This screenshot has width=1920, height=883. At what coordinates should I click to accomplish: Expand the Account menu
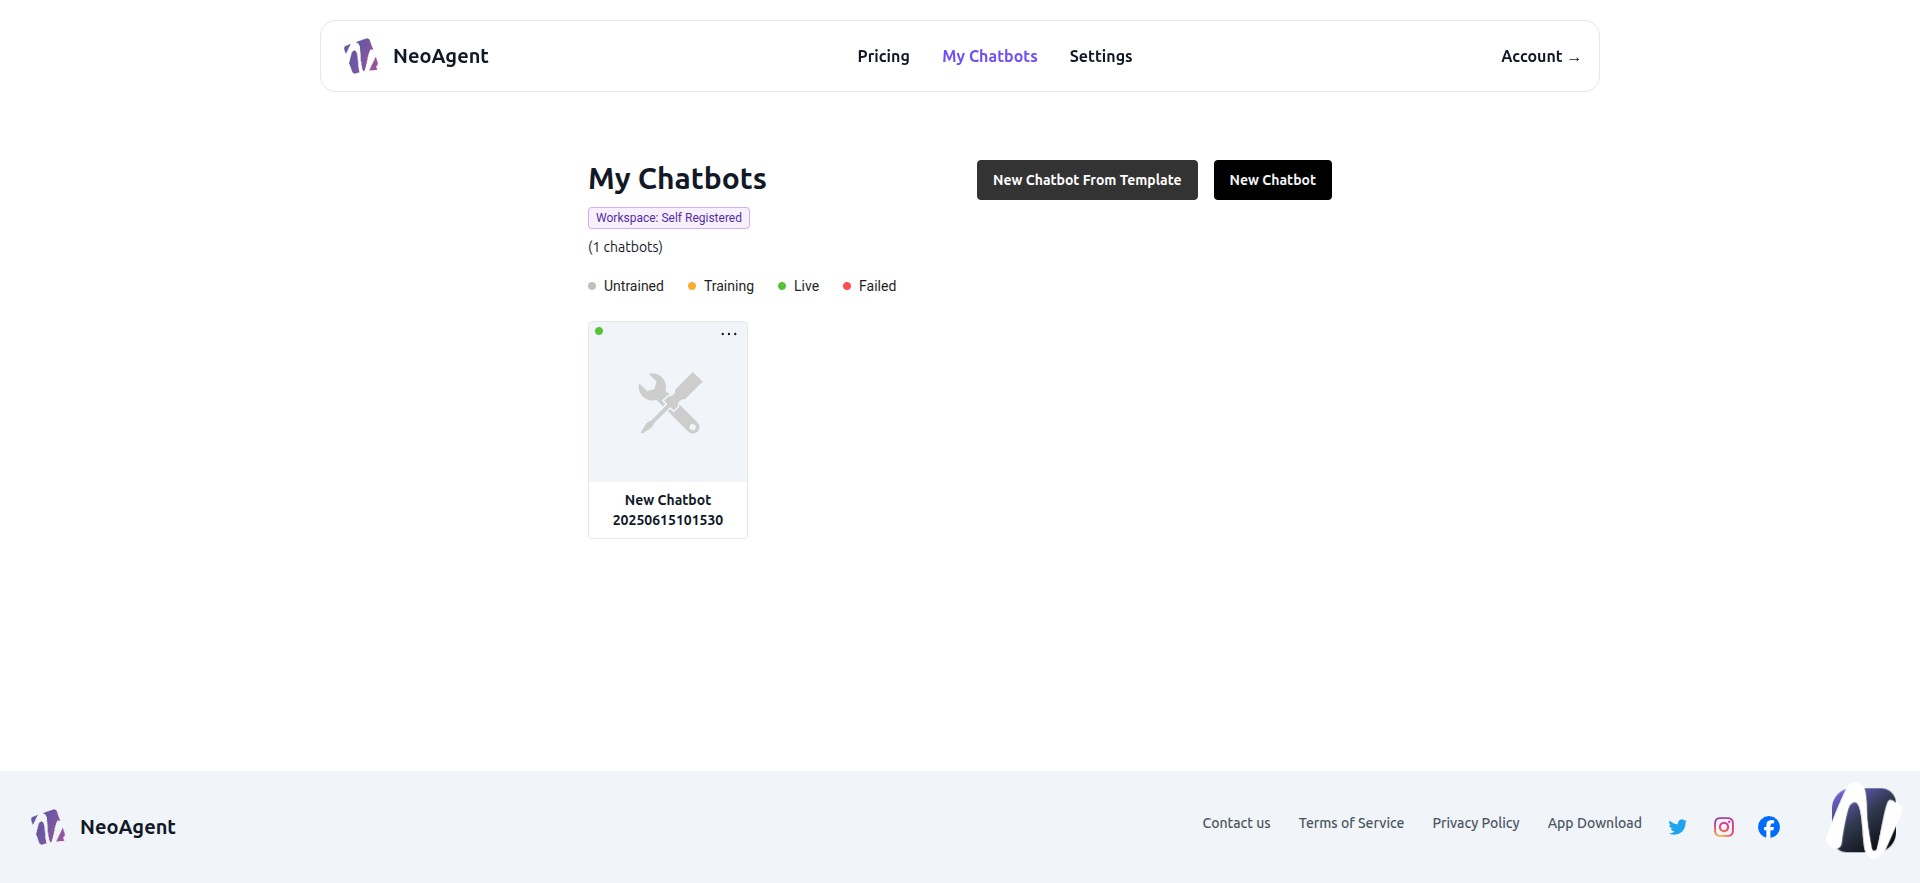(1540, 56)
